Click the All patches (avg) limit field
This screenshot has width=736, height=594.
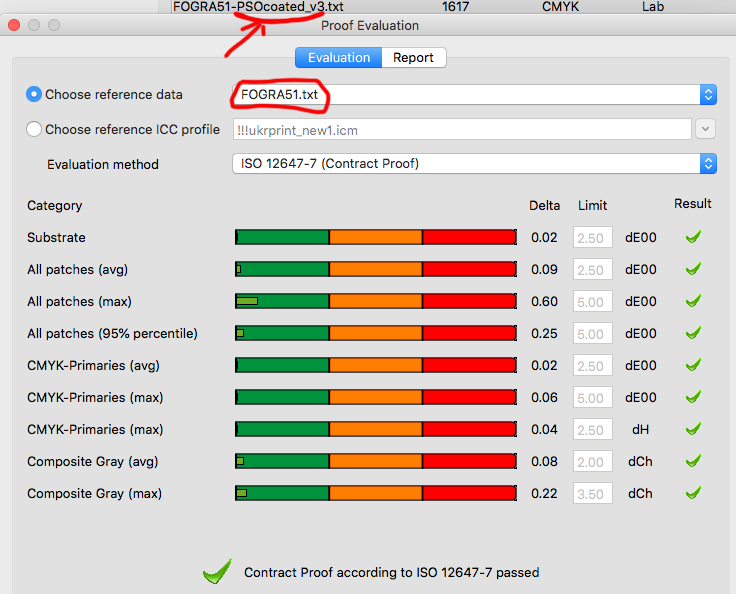[593, 270]
